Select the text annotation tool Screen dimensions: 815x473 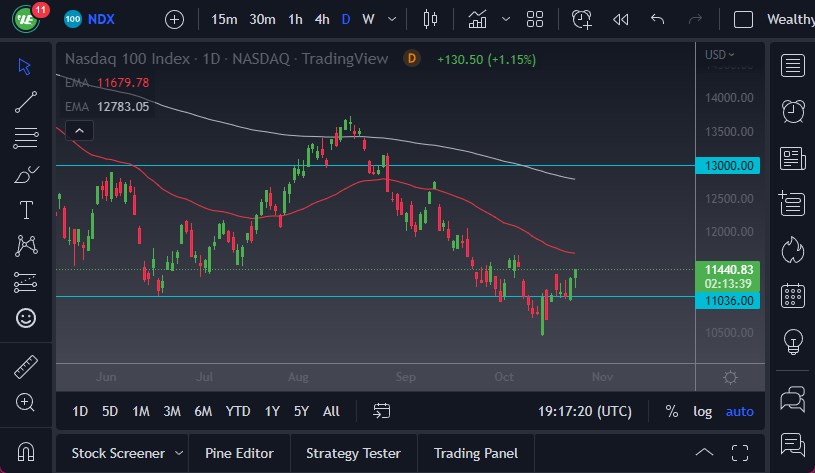tap(27, 210)
